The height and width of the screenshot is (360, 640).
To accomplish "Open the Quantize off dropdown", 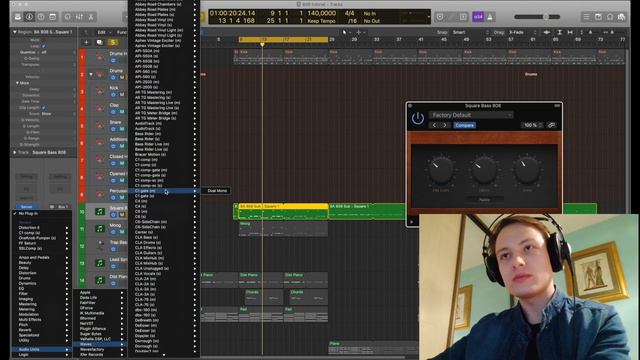I will pyautogui.click(x=58, y=52).
